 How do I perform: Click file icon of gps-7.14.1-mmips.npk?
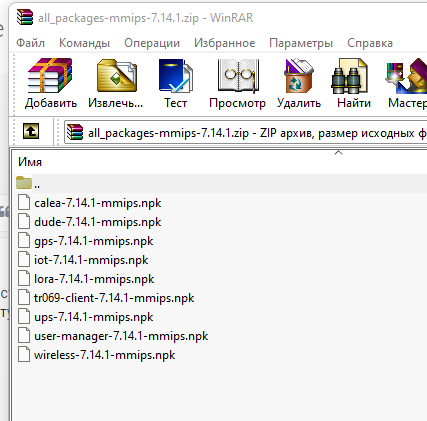click(24, 240)
